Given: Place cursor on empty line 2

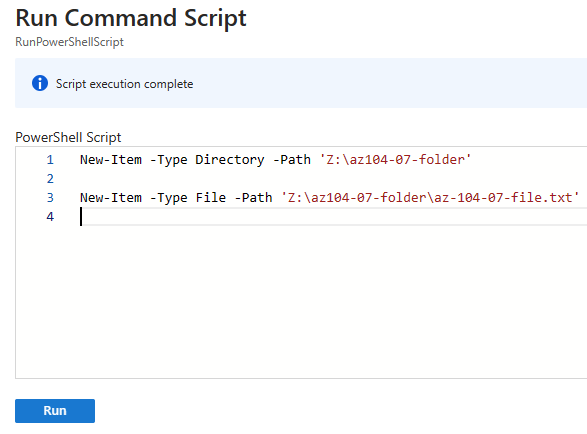Looking at the screenshot, I should tap(333, 179).
